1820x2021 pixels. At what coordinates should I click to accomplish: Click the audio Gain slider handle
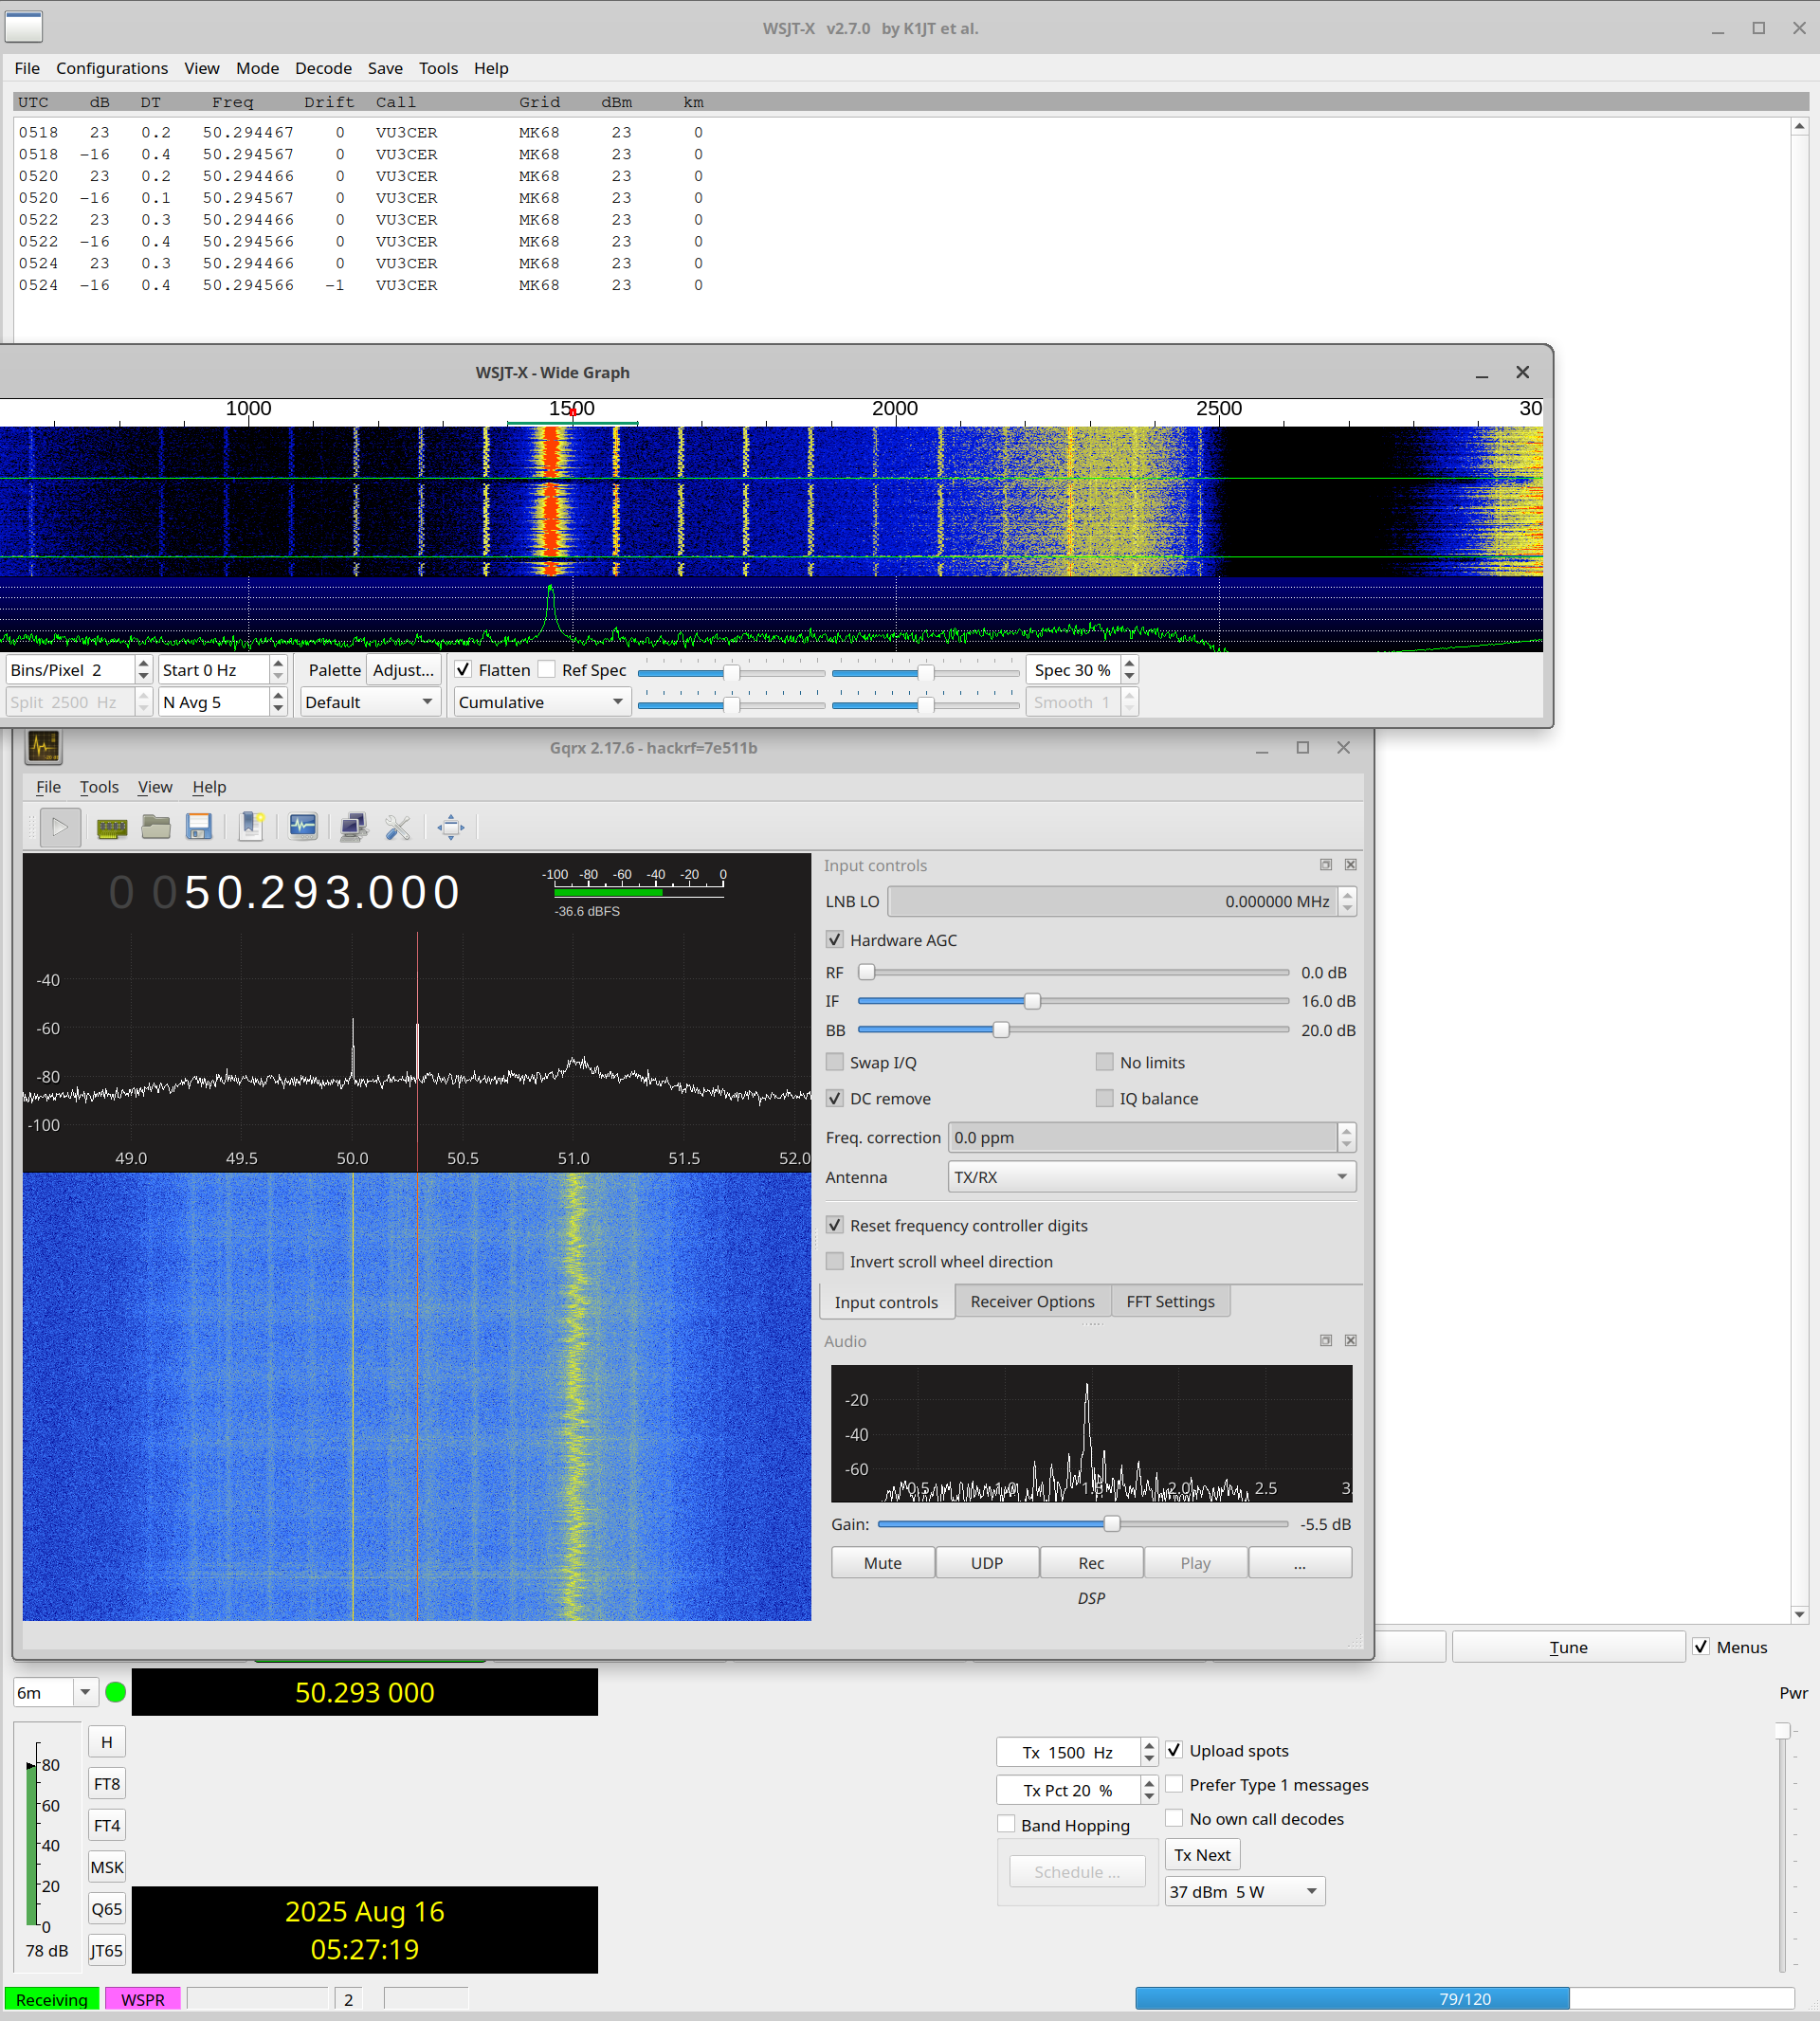pos(1112,1523)
